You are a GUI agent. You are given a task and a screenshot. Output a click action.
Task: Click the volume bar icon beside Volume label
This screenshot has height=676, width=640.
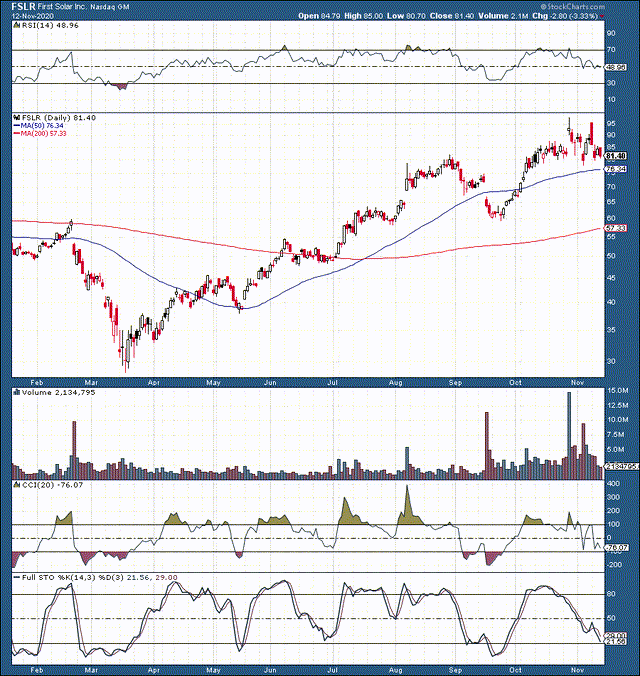pos(17,392)
